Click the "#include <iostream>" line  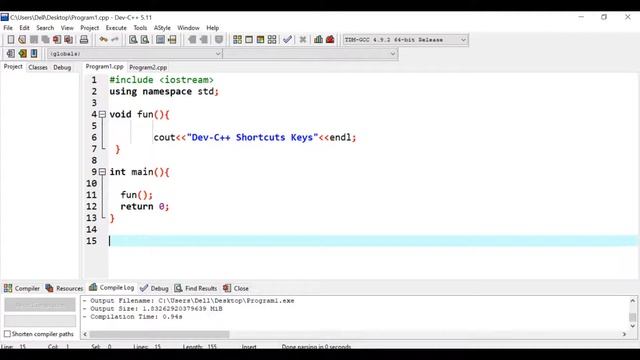coord(161,80)
